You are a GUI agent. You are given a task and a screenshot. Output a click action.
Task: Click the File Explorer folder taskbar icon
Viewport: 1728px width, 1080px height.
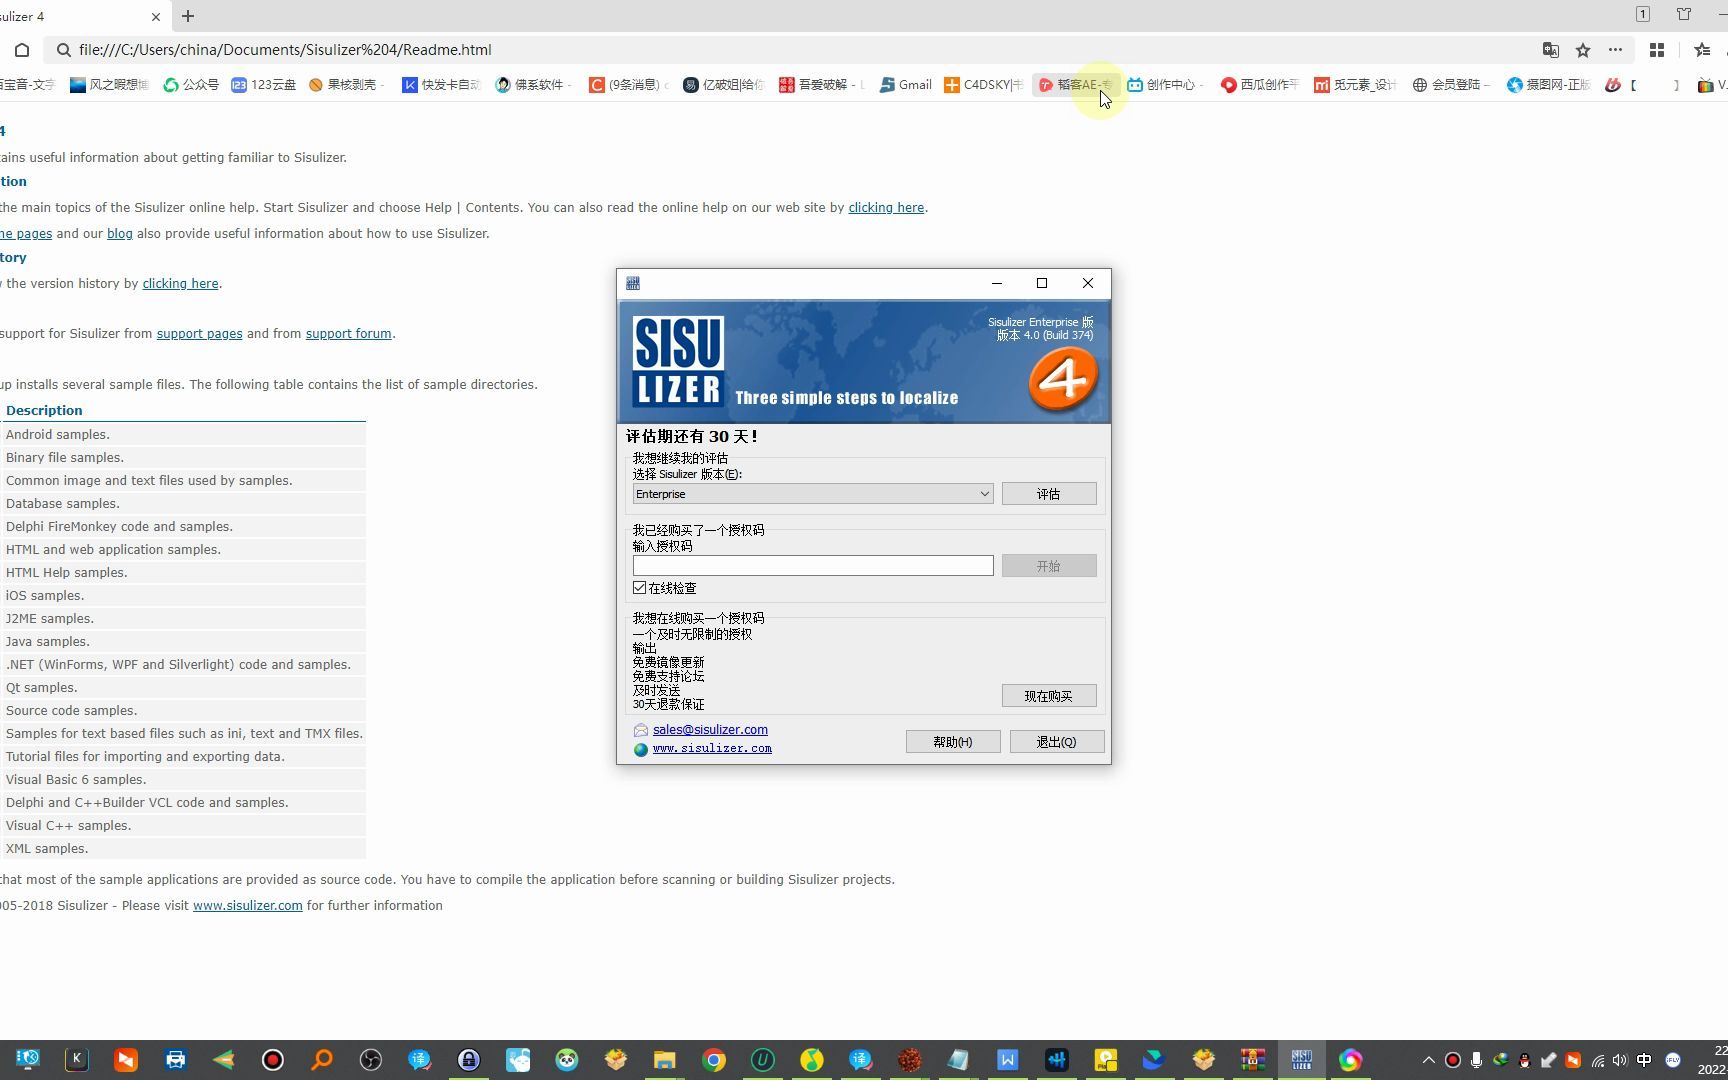point(665,1060)
